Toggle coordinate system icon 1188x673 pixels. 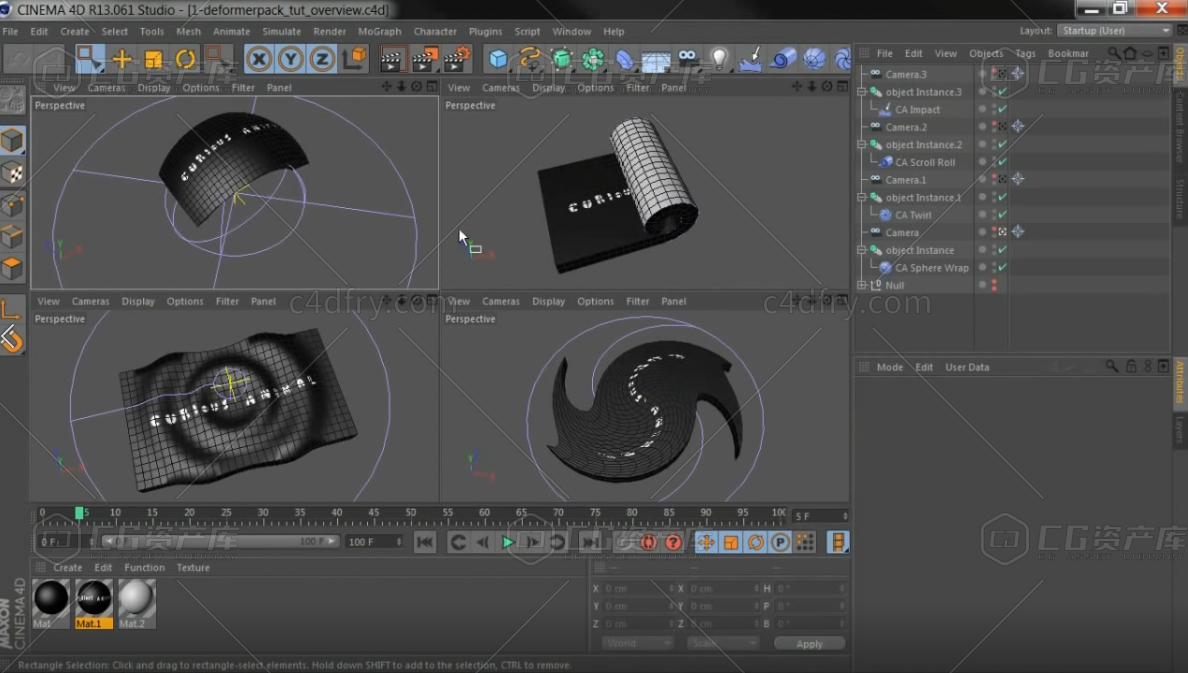point(354,58)
